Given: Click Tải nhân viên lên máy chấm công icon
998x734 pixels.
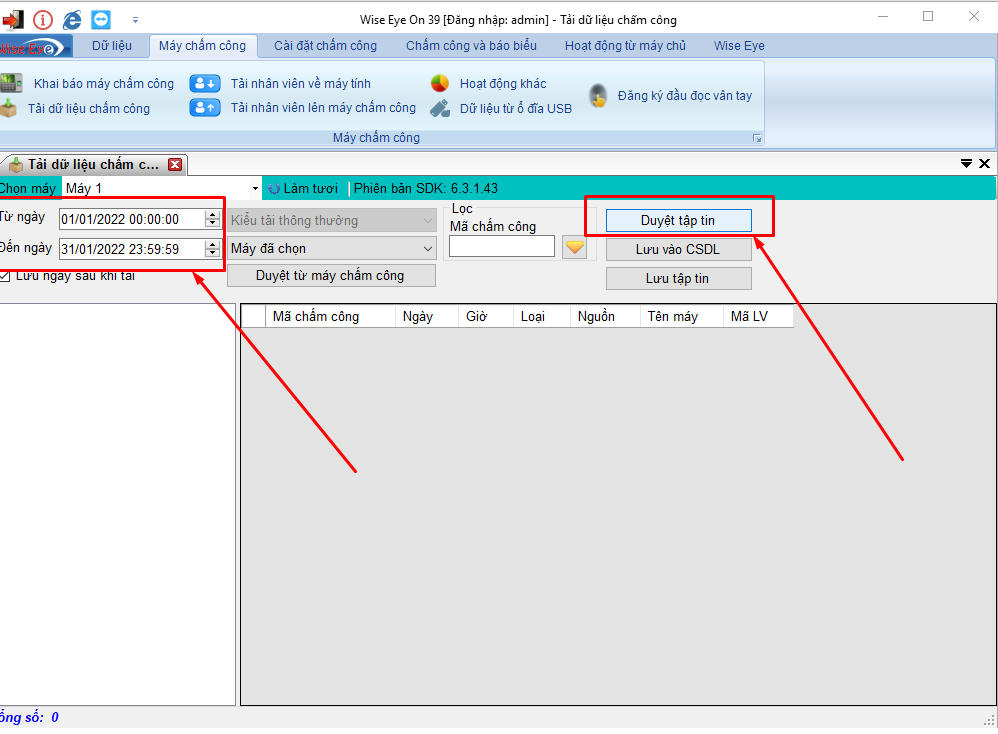Looking at the screenshot, I should (205, 108).
